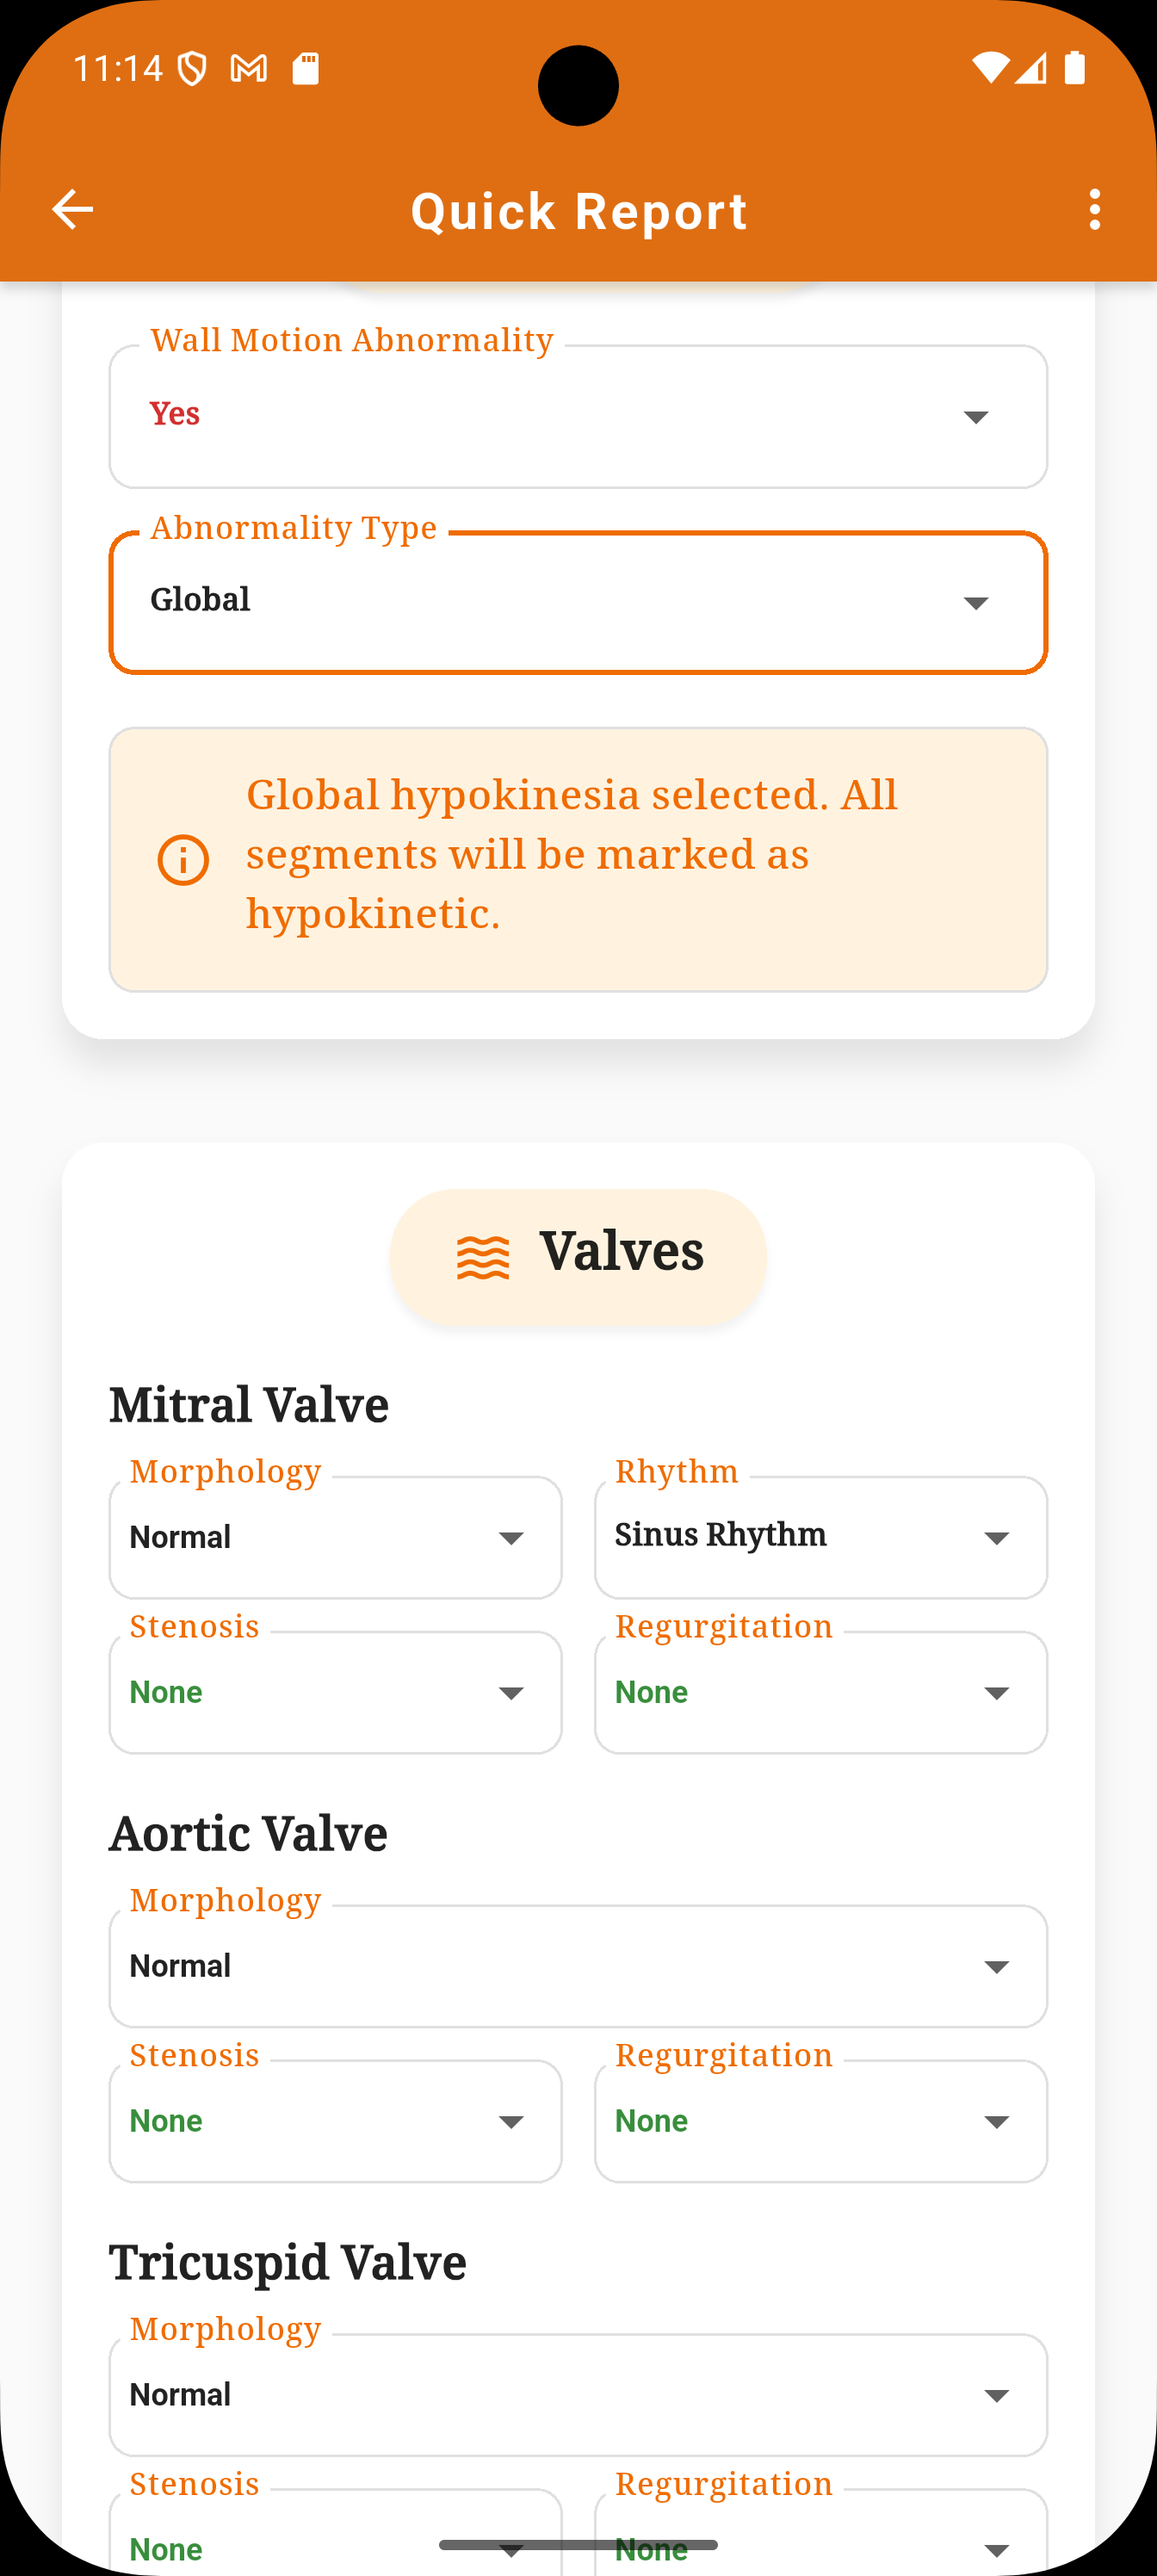Expand the Tricuspid Valve Morphology dropdown

pos(578,2395)
